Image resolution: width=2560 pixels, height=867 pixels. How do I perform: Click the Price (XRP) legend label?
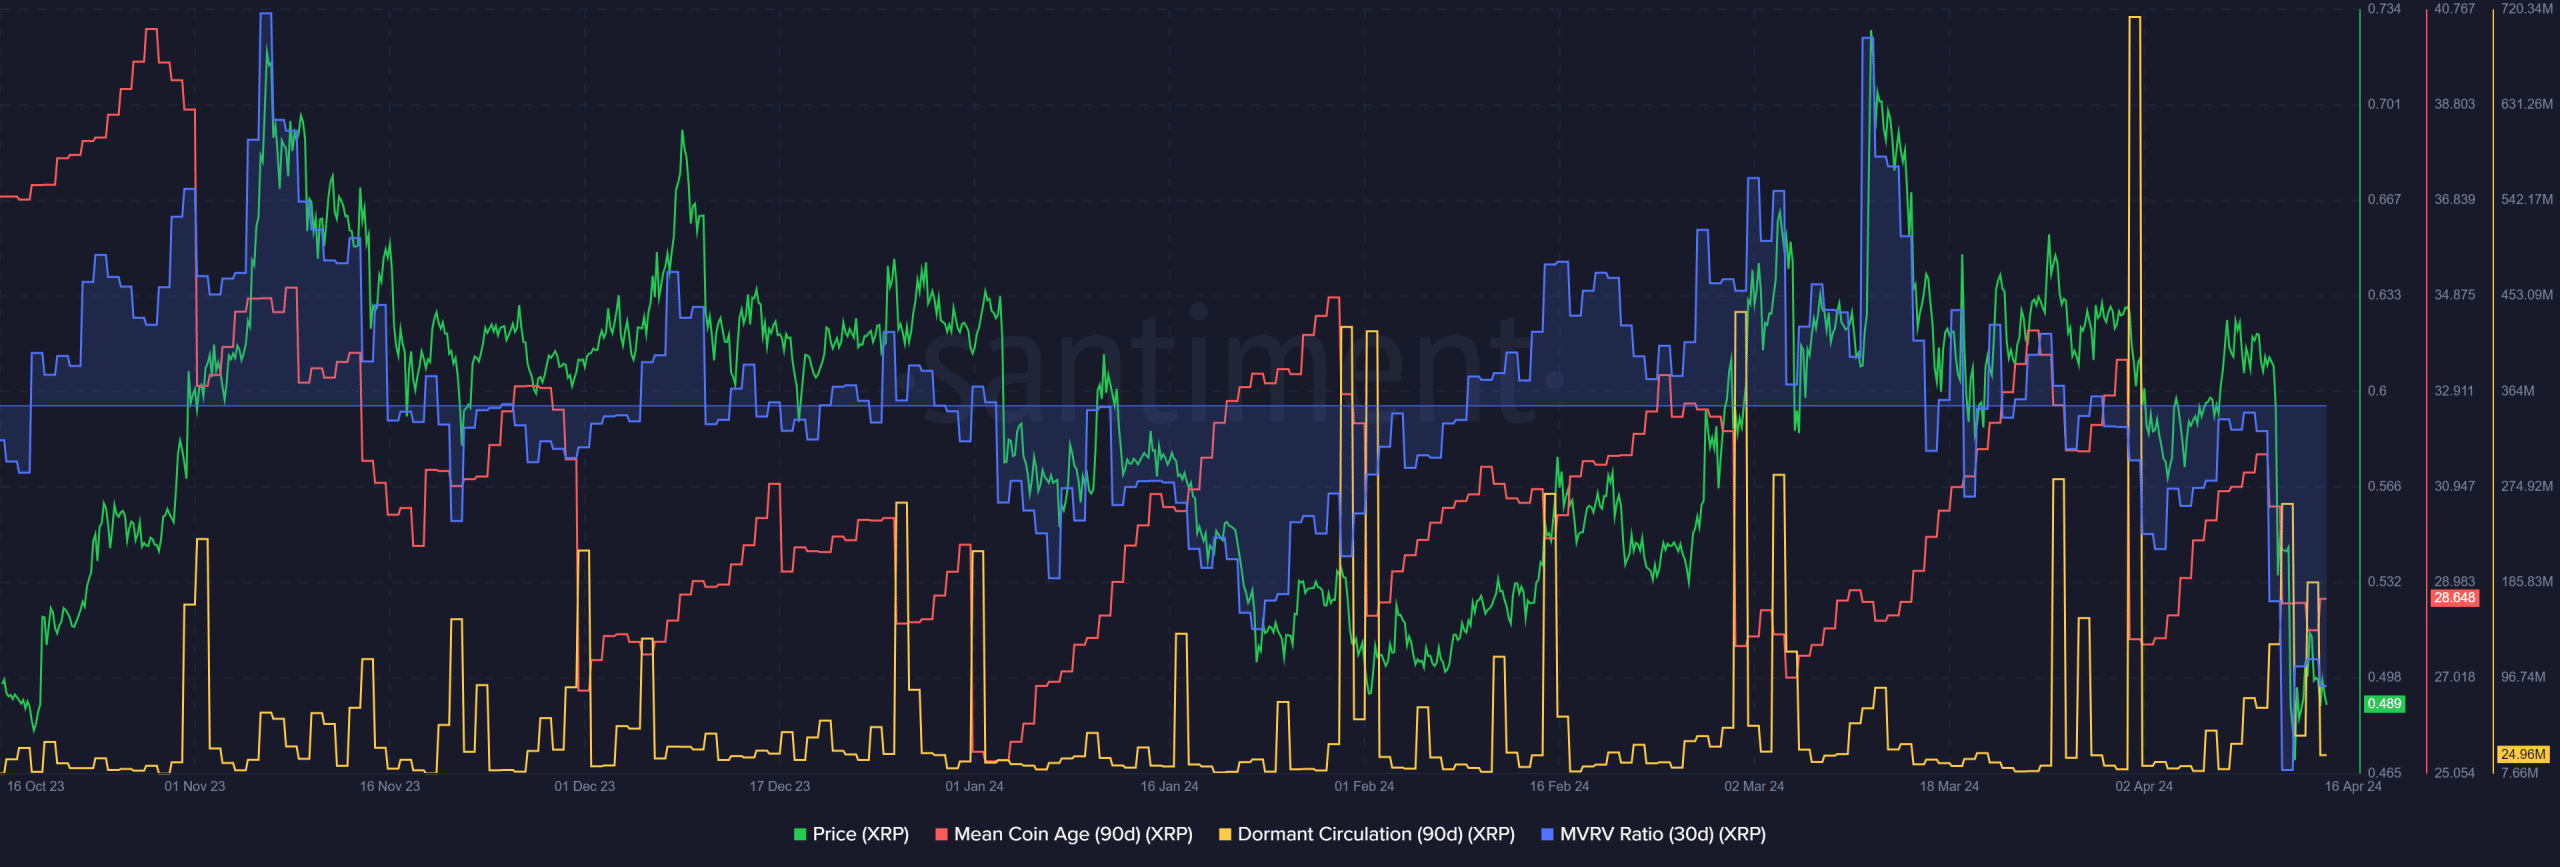pos(860,834)
